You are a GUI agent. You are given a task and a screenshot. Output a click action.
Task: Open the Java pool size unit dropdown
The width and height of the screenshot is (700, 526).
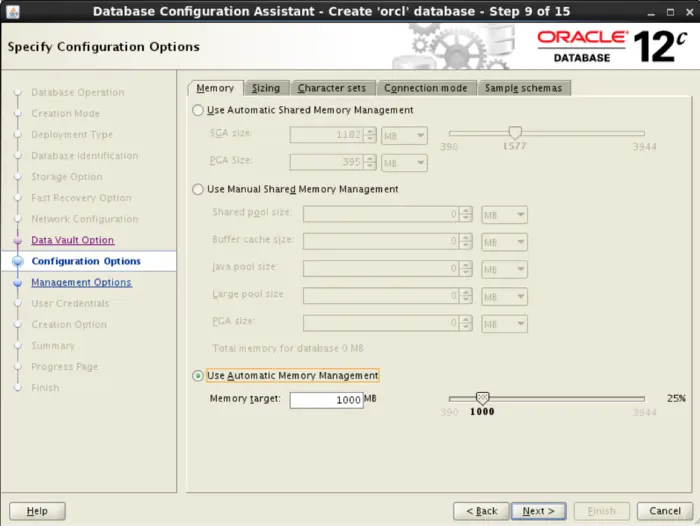point(504,269)
